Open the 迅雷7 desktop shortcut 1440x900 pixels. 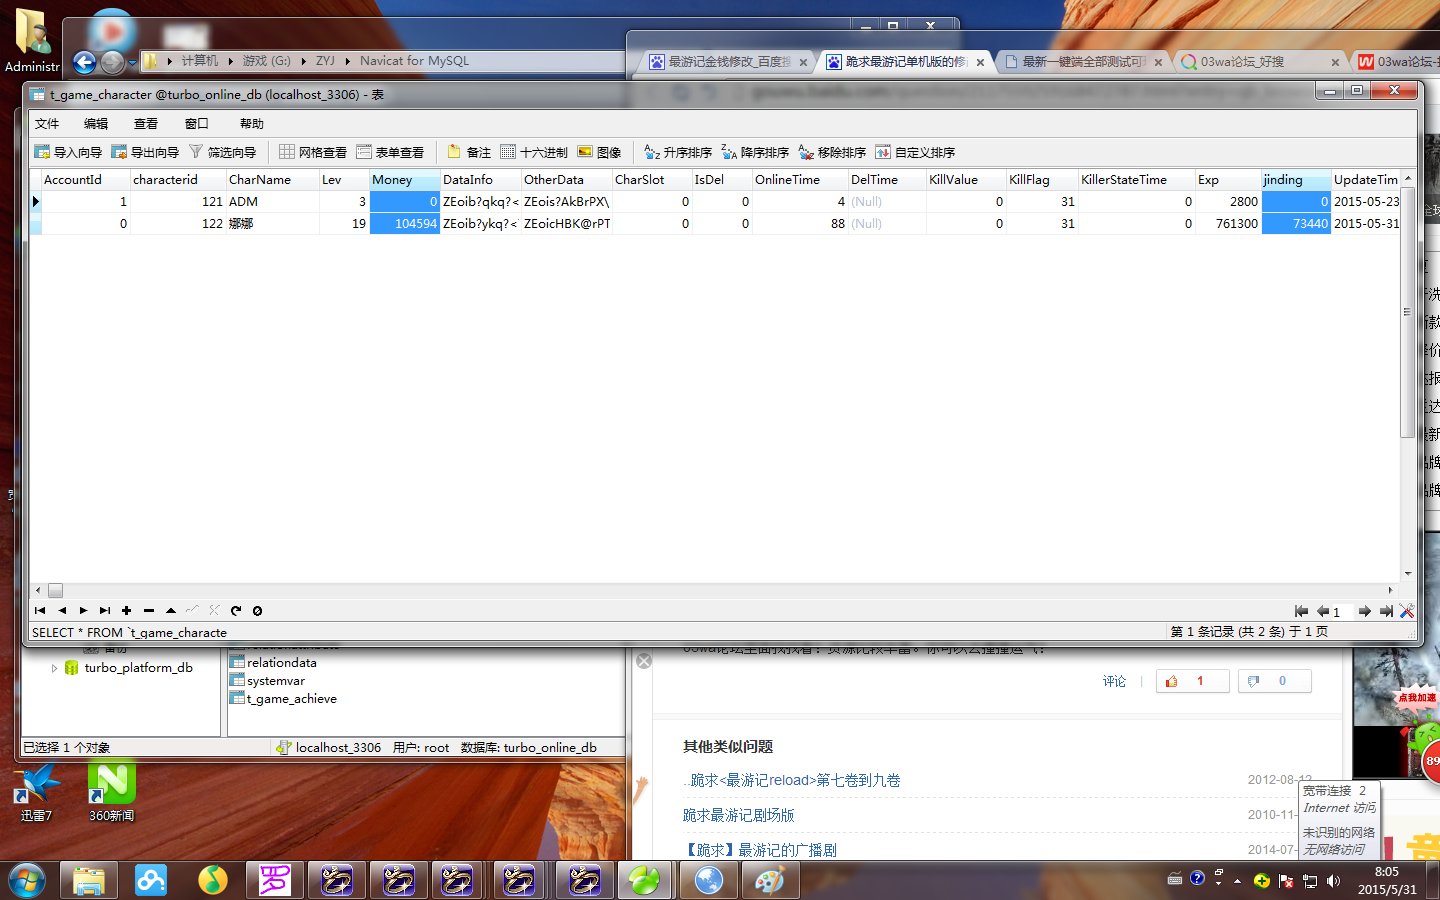pyautogui.click(x=36, y=792)
